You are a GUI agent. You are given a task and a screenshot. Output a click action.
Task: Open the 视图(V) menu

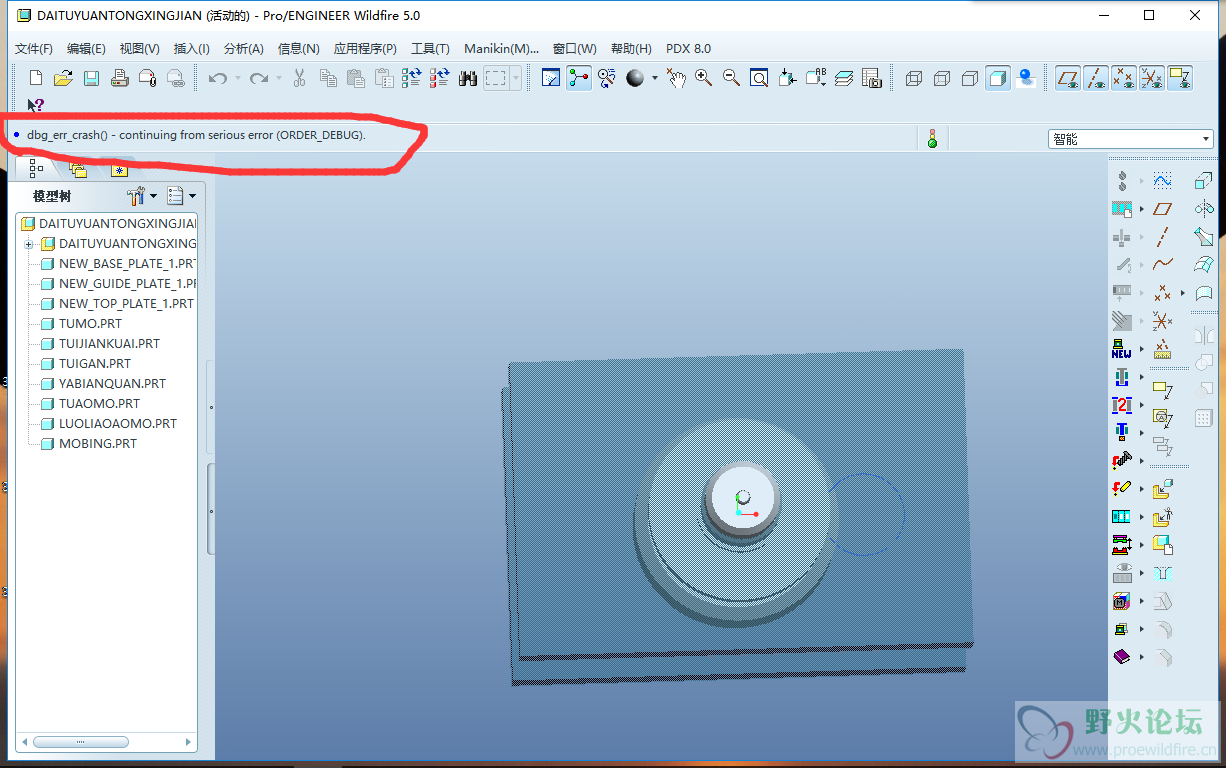tap(139, 48)
